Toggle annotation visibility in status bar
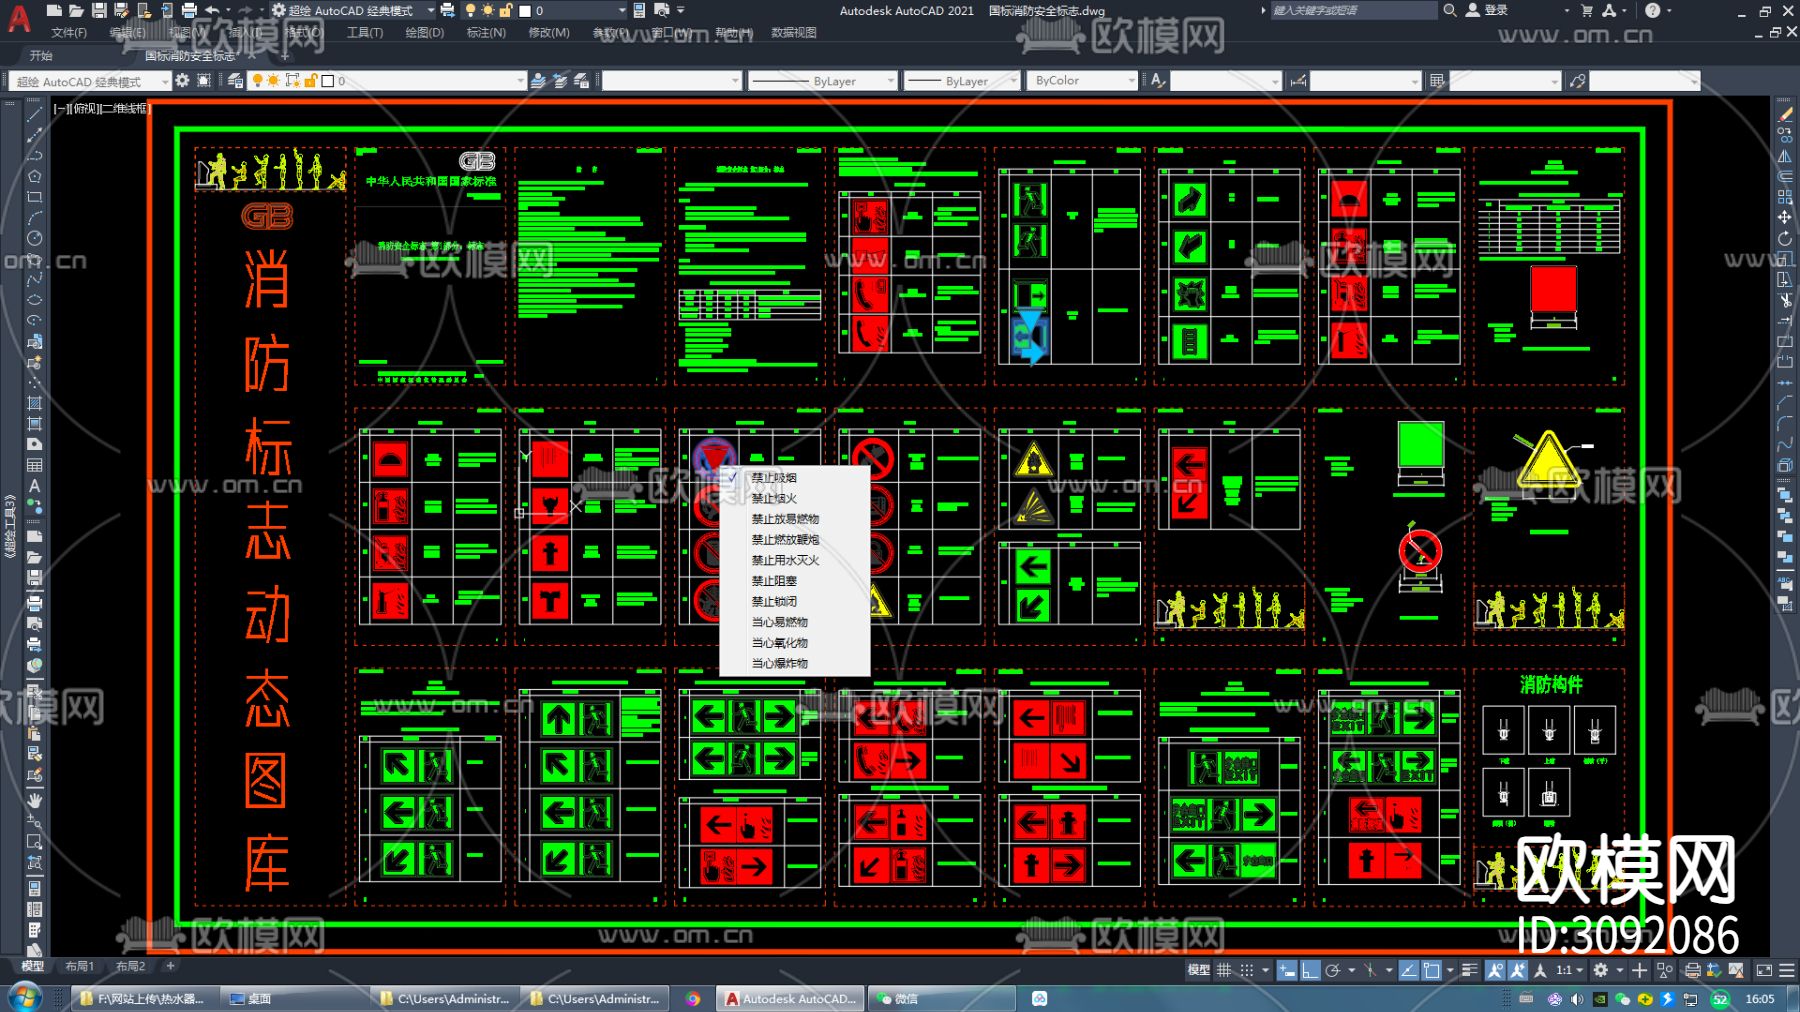This screenshot has height=1012, width=1800. tap(1495, 970)
